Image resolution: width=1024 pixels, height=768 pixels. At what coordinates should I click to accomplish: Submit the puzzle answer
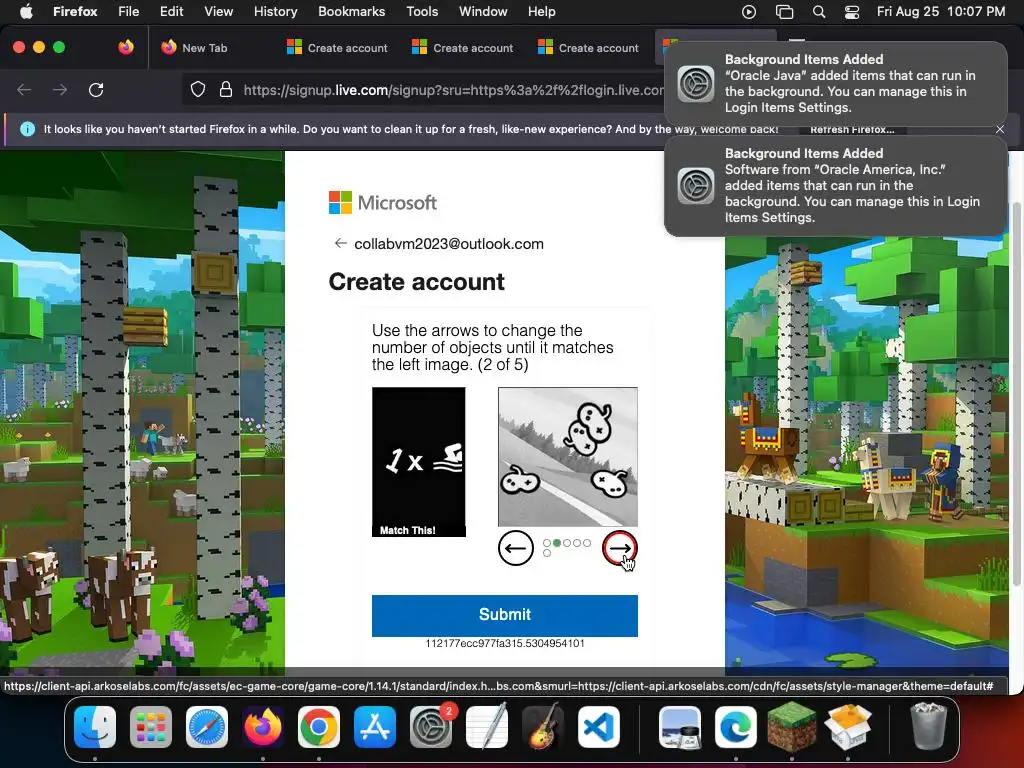(x=505, y=615)
